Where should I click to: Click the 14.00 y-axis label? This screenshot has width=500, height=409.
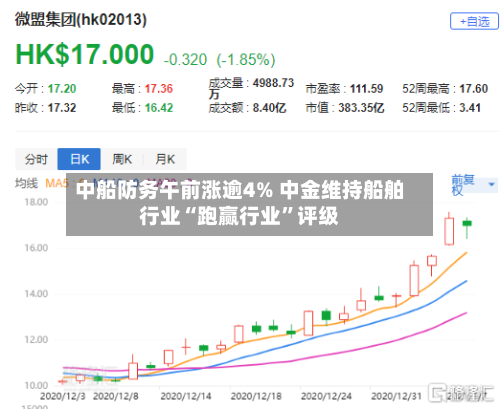pyautogui.click(x=36, y=294)
